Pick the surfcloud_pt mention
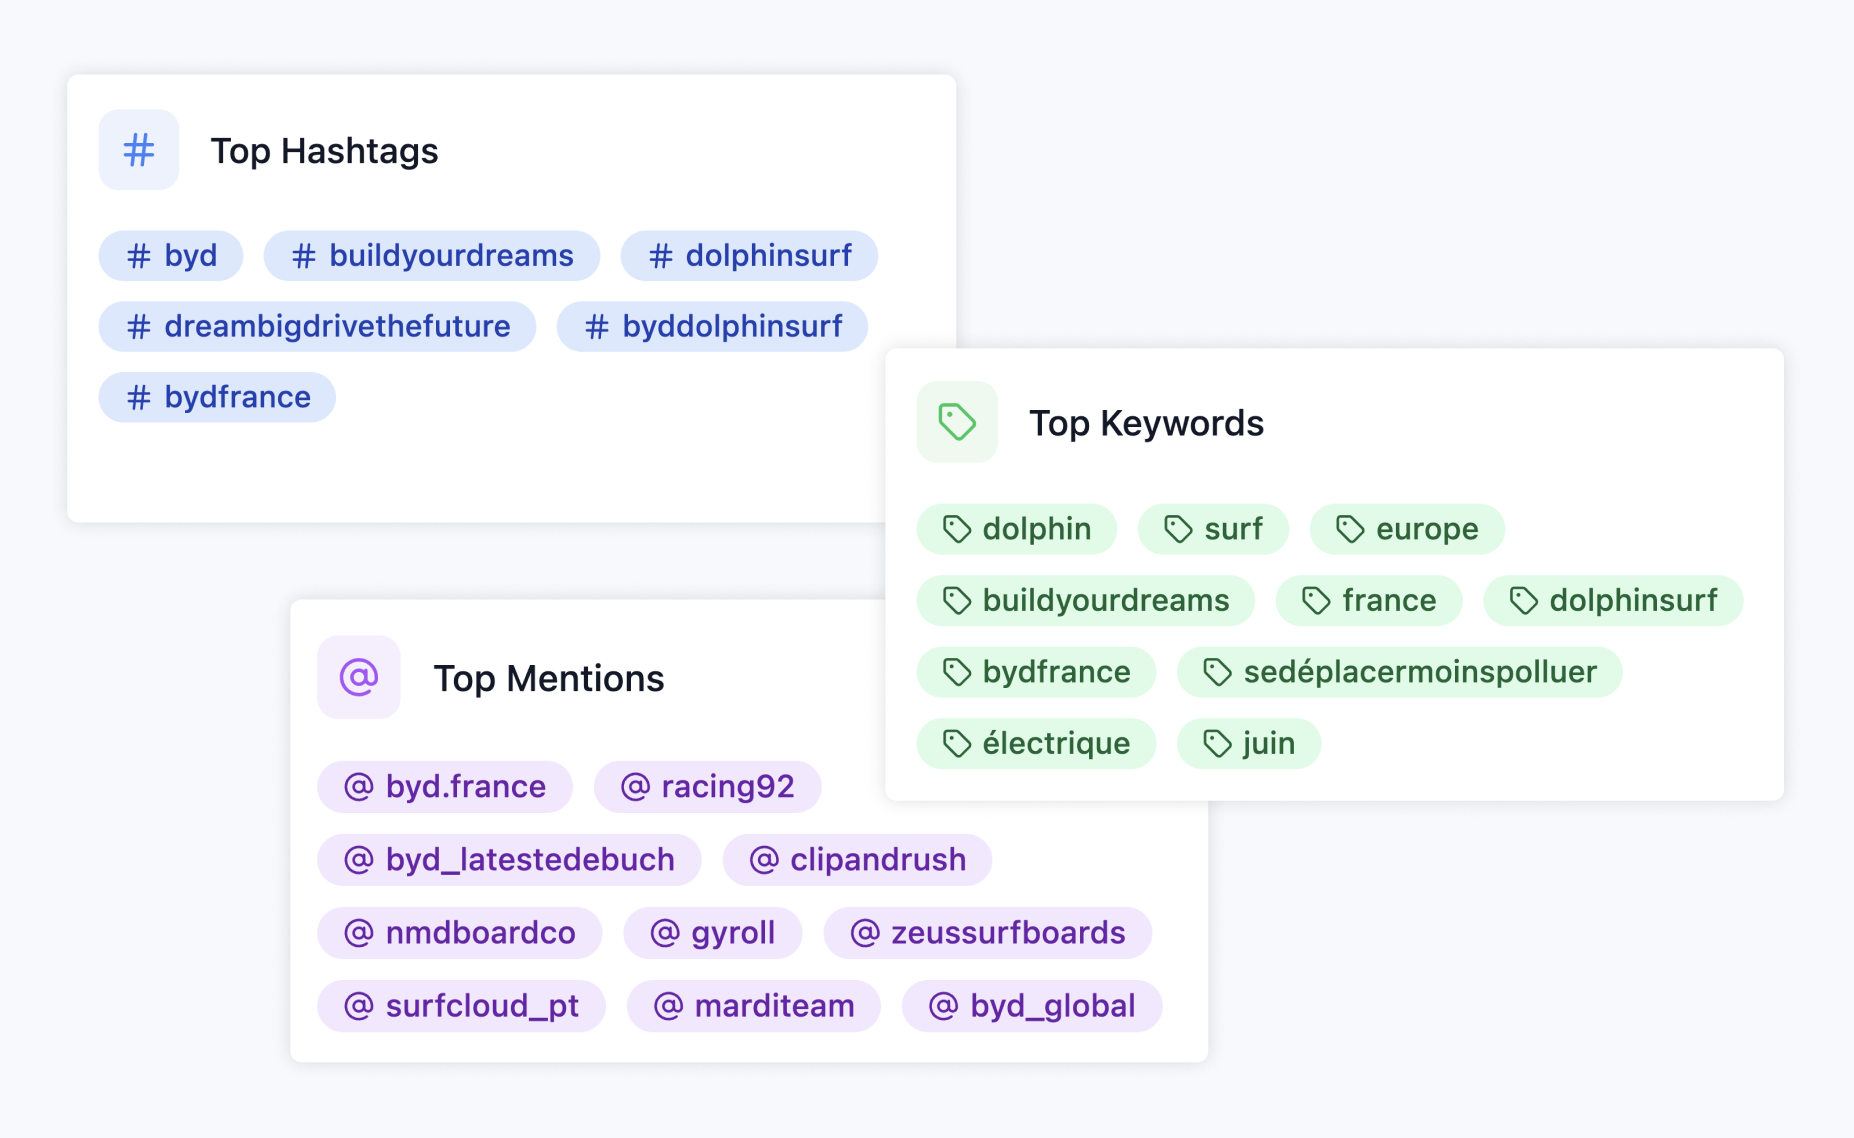Viewport: 1854px width, 1138px height. click(462, 1006)
